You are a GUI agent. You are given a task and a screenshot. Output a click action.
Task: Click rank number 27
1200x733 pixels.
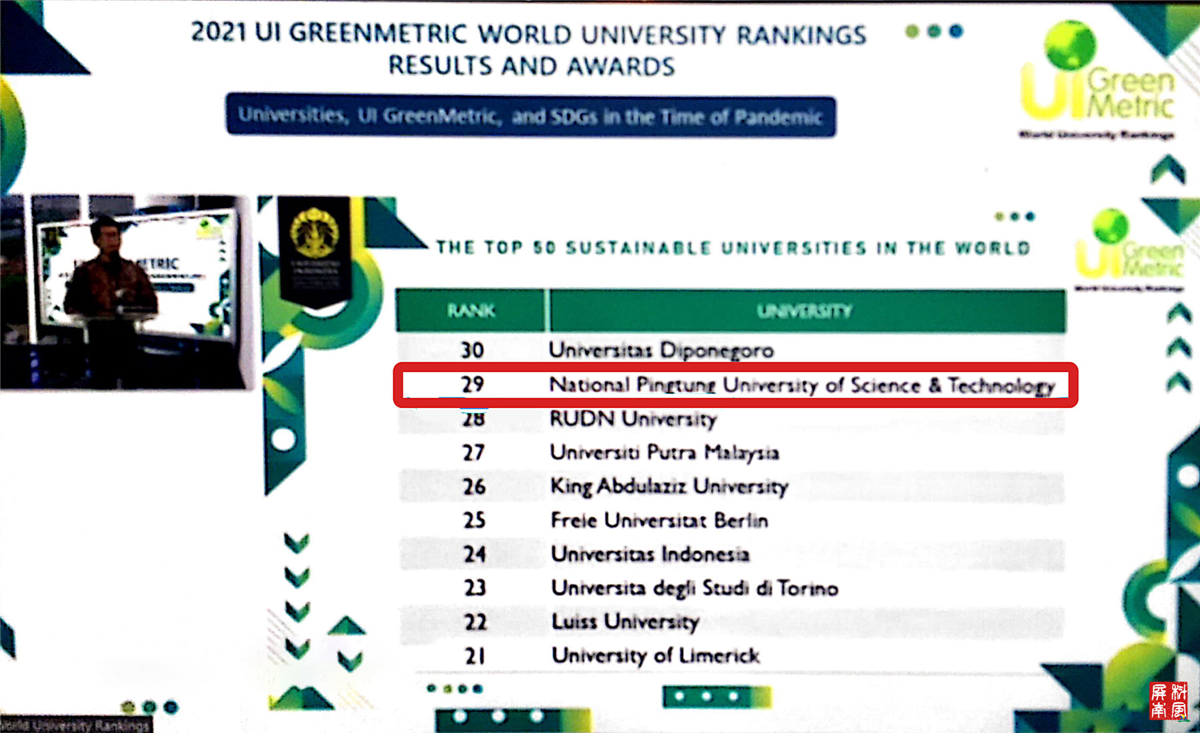473,453
